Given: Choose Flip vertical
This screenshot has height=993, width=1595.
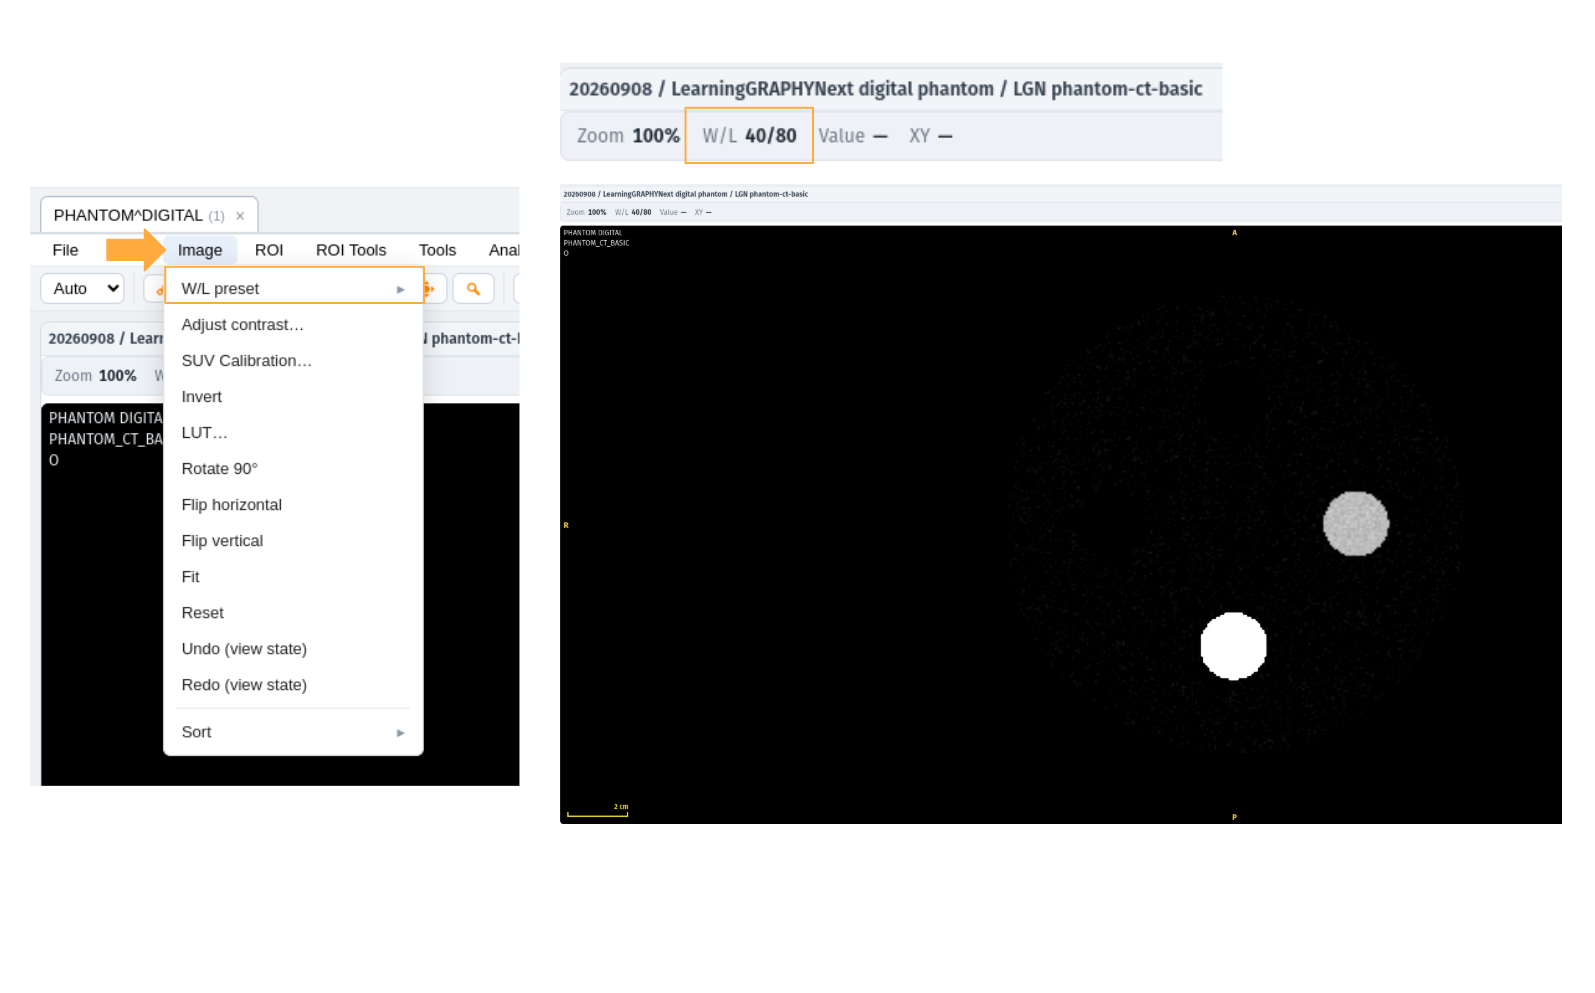Looking at the screenshot, I should pos(294,541).
